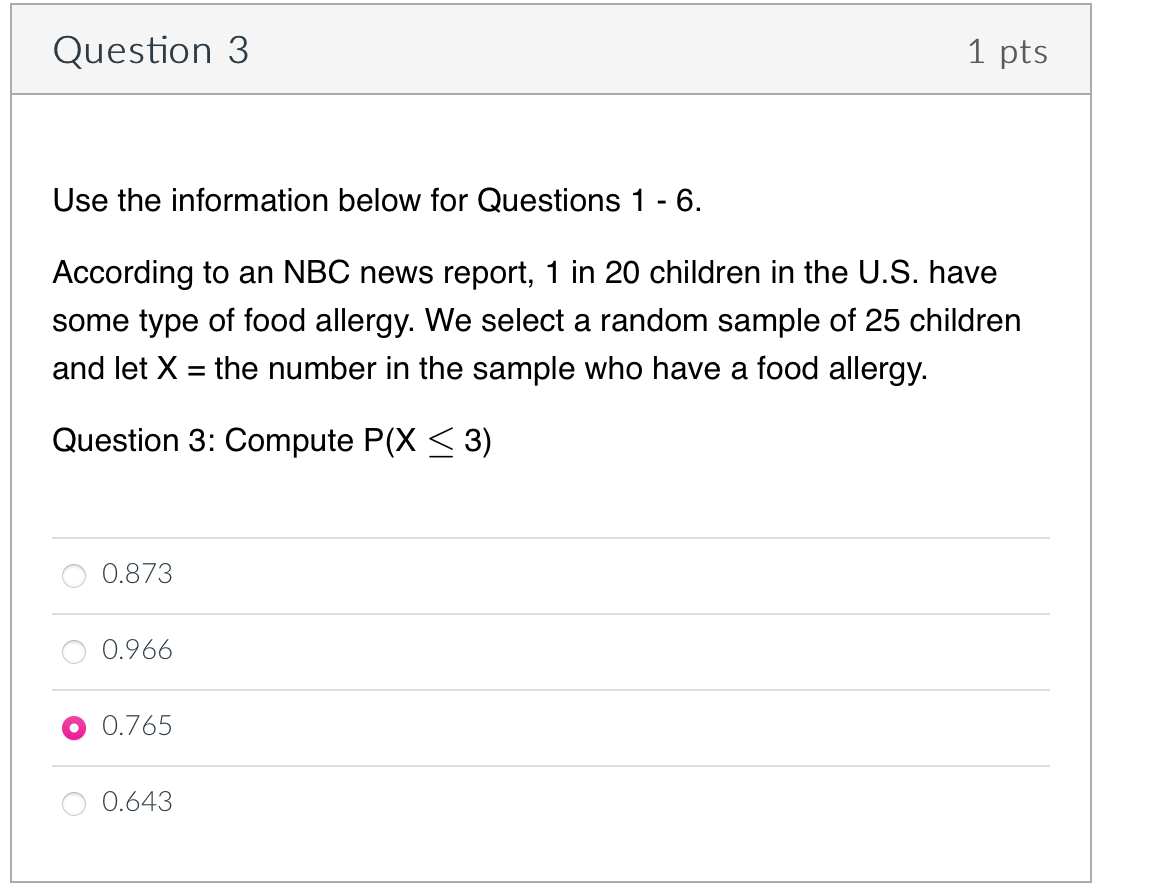1152x892 pixels.
Task: Choose the first radio button in the list
Action: 74,575
